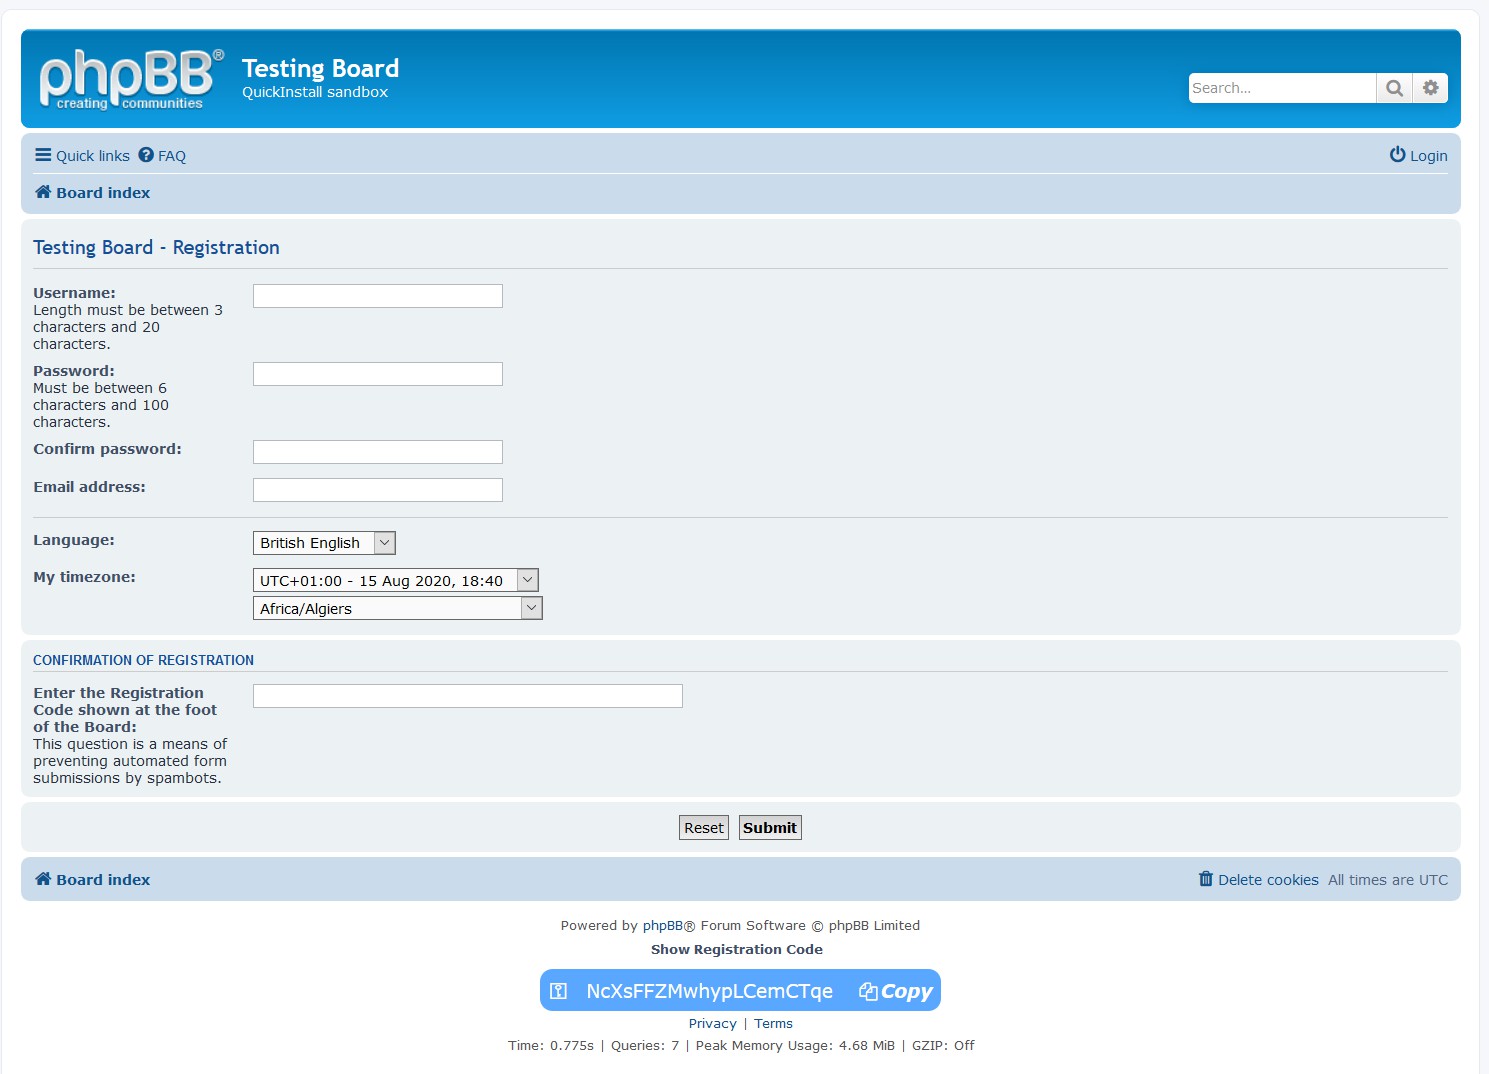Viewport: 1489px width, 1074px height.
Task: Open the Language dropdown (British English)
Action: (x=324, y=543)
